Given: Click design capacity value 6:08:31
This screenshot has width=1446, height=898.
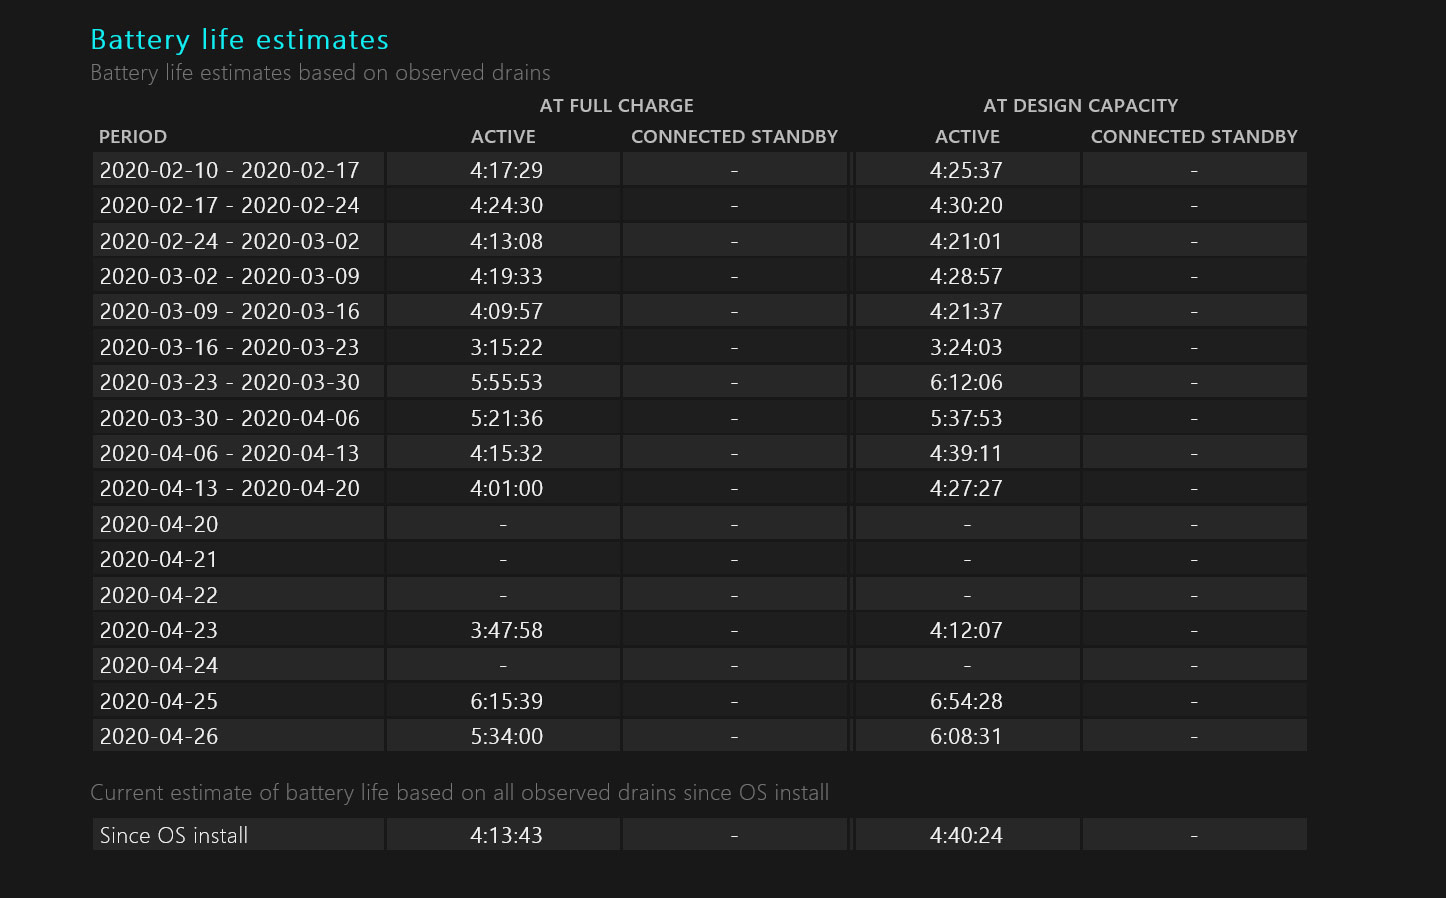Looking at the screenshot, I should click(966, 736).
